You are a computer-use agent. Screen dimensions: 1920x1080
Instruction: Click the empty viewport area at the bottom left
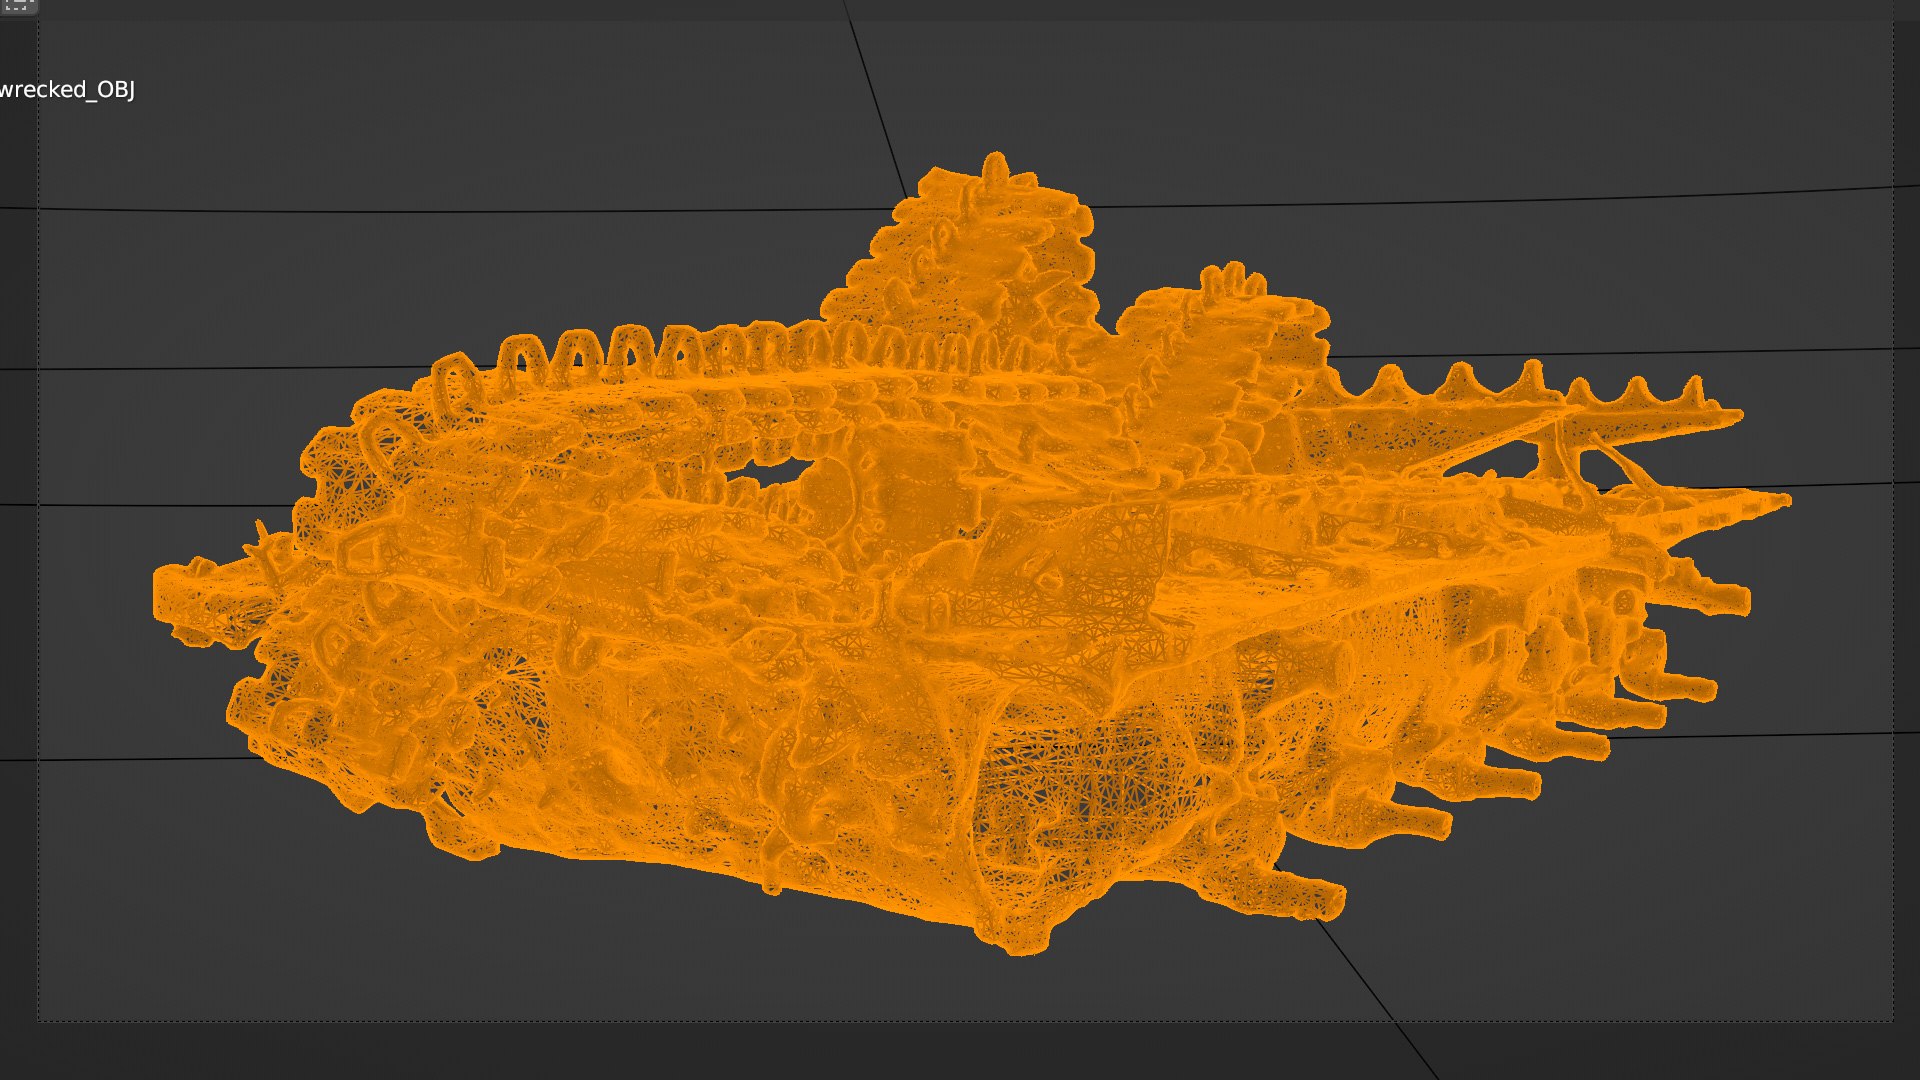click(200, 920)
